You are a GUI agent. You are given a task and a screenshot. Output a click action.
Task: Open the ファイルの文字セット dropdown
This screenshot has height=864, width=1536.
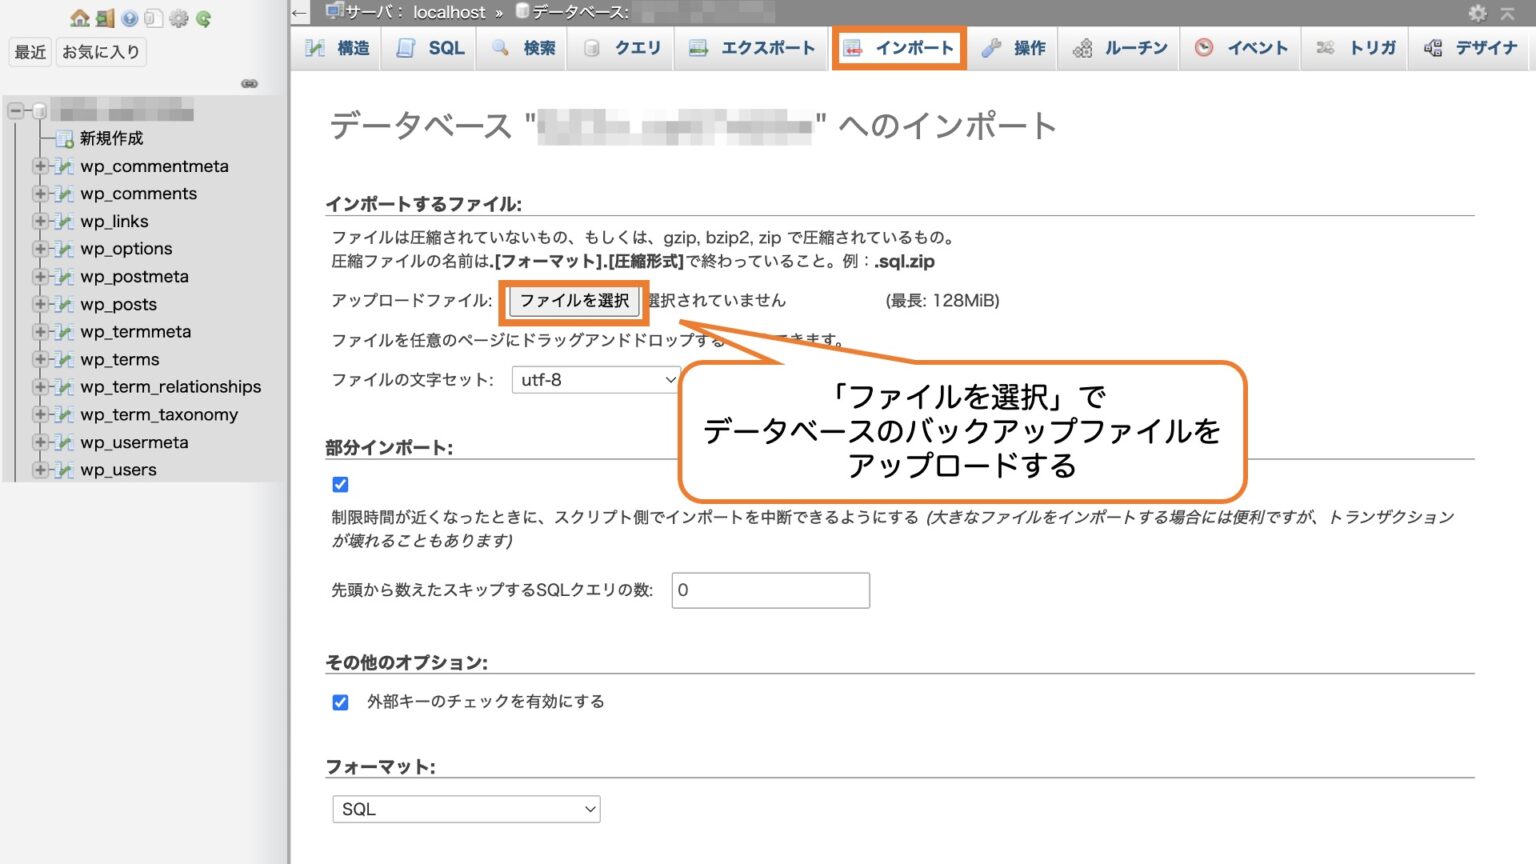(x=595, y=379)
